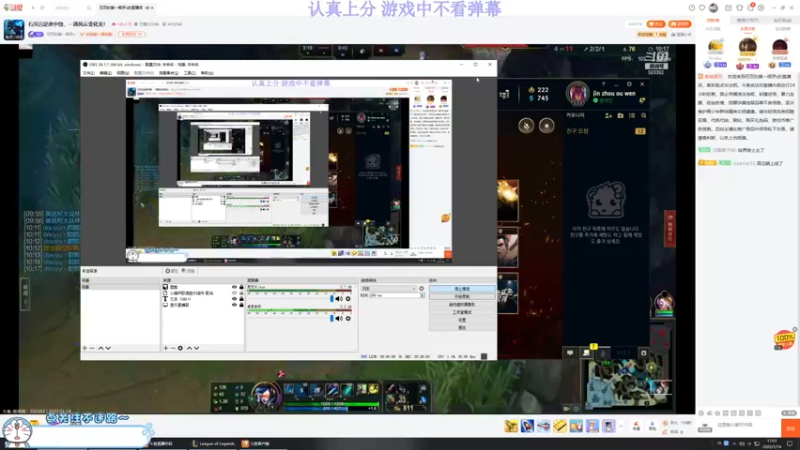Click the fifth OBS controls button
The width and height of the screenshot is (800, 450).
(x=462, y=319)
